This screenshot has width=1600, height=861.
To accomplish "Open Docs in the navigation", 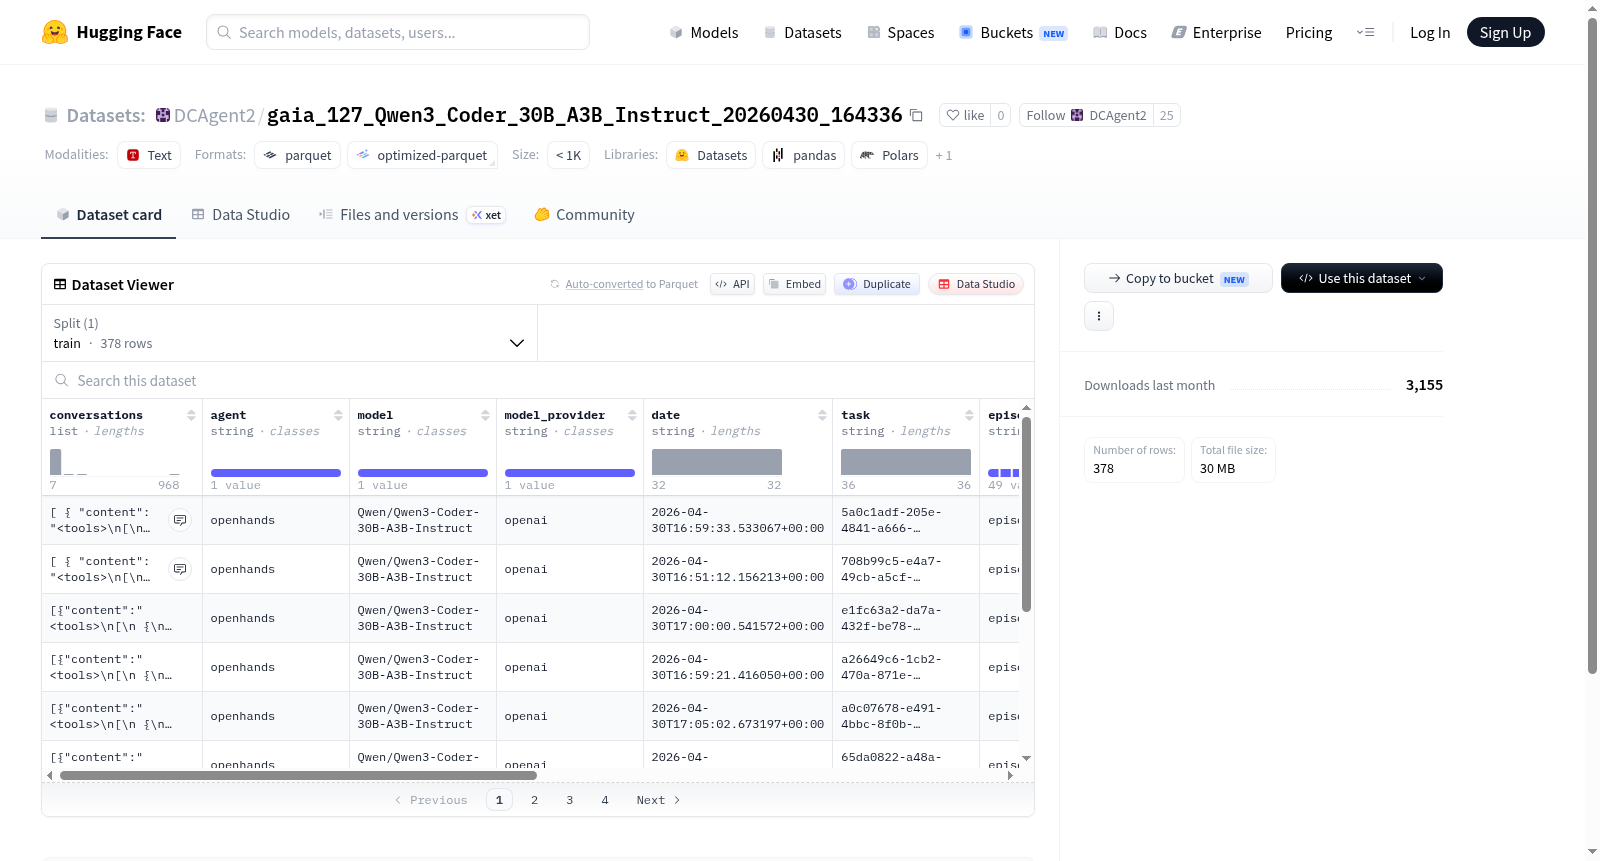I will coord(1120,32).
